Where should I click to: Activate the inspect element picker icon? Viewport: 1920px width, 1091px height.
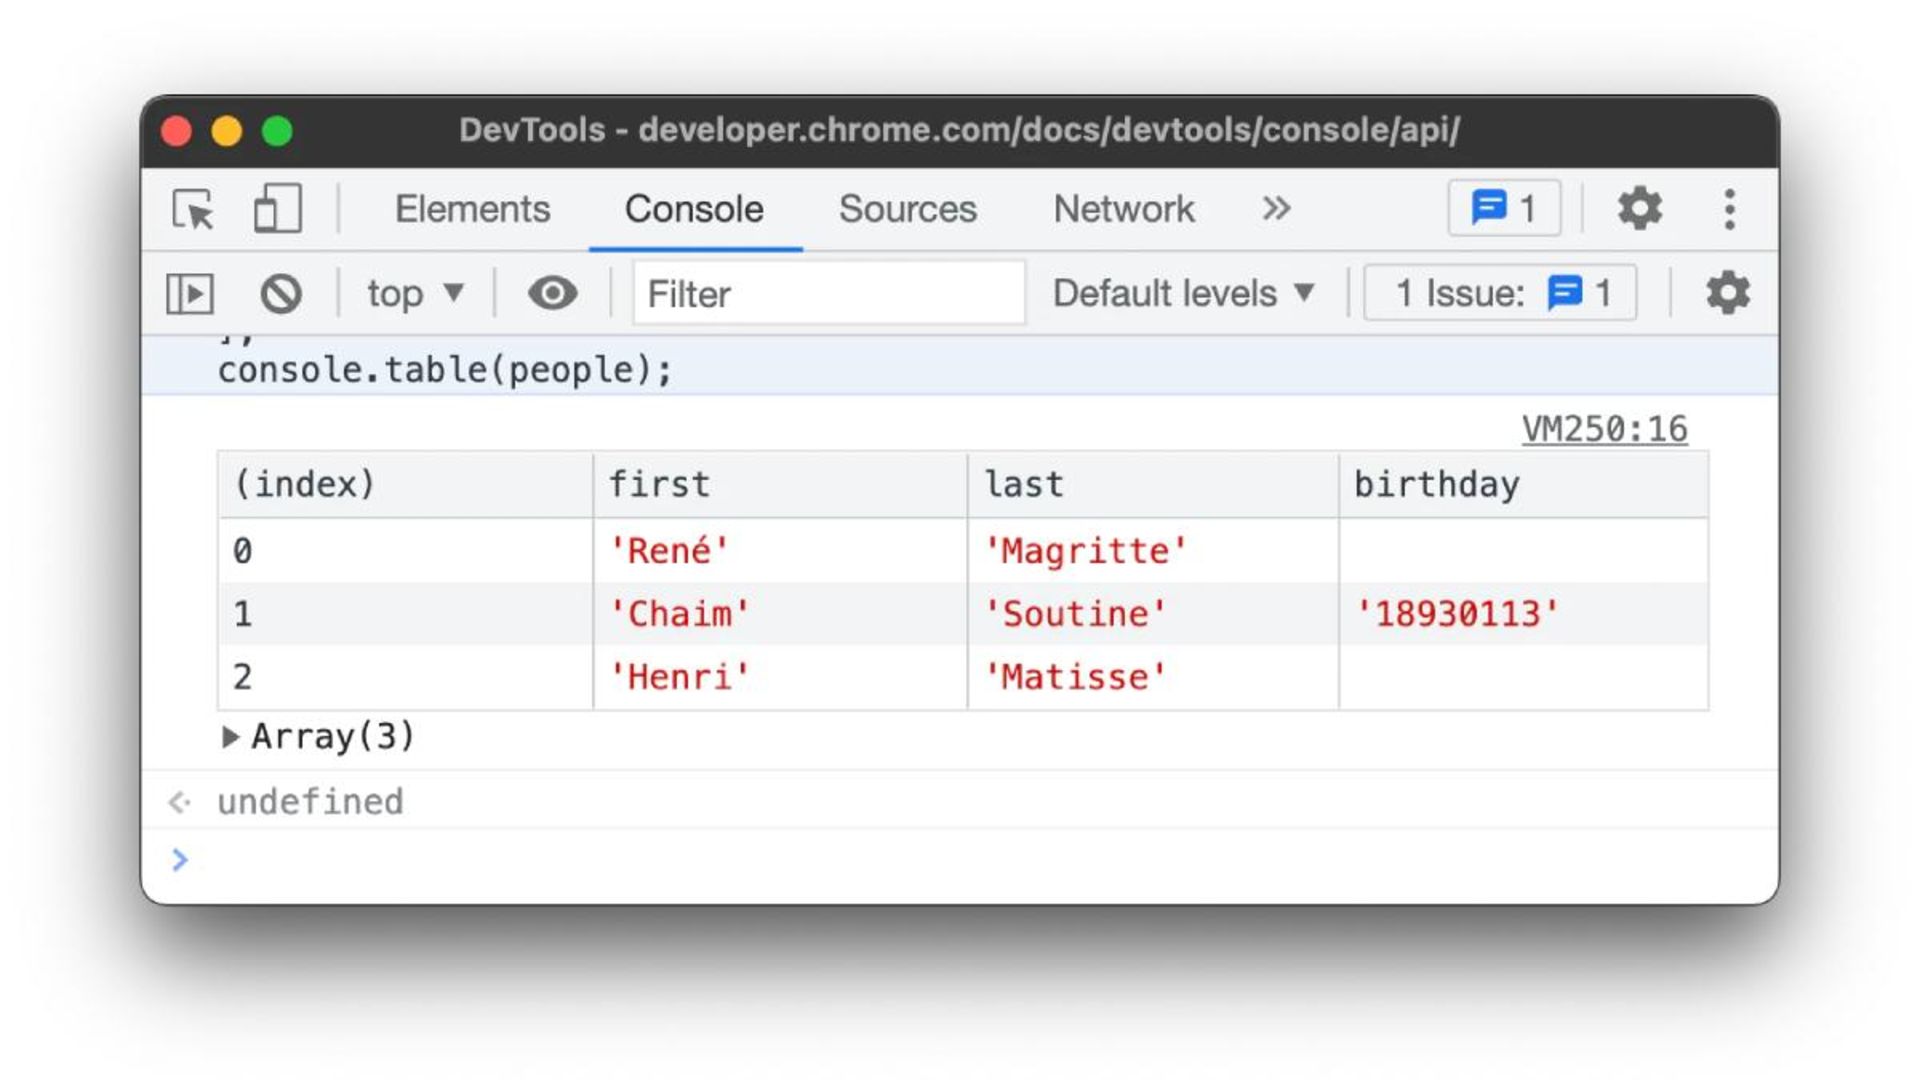point(193,210)
